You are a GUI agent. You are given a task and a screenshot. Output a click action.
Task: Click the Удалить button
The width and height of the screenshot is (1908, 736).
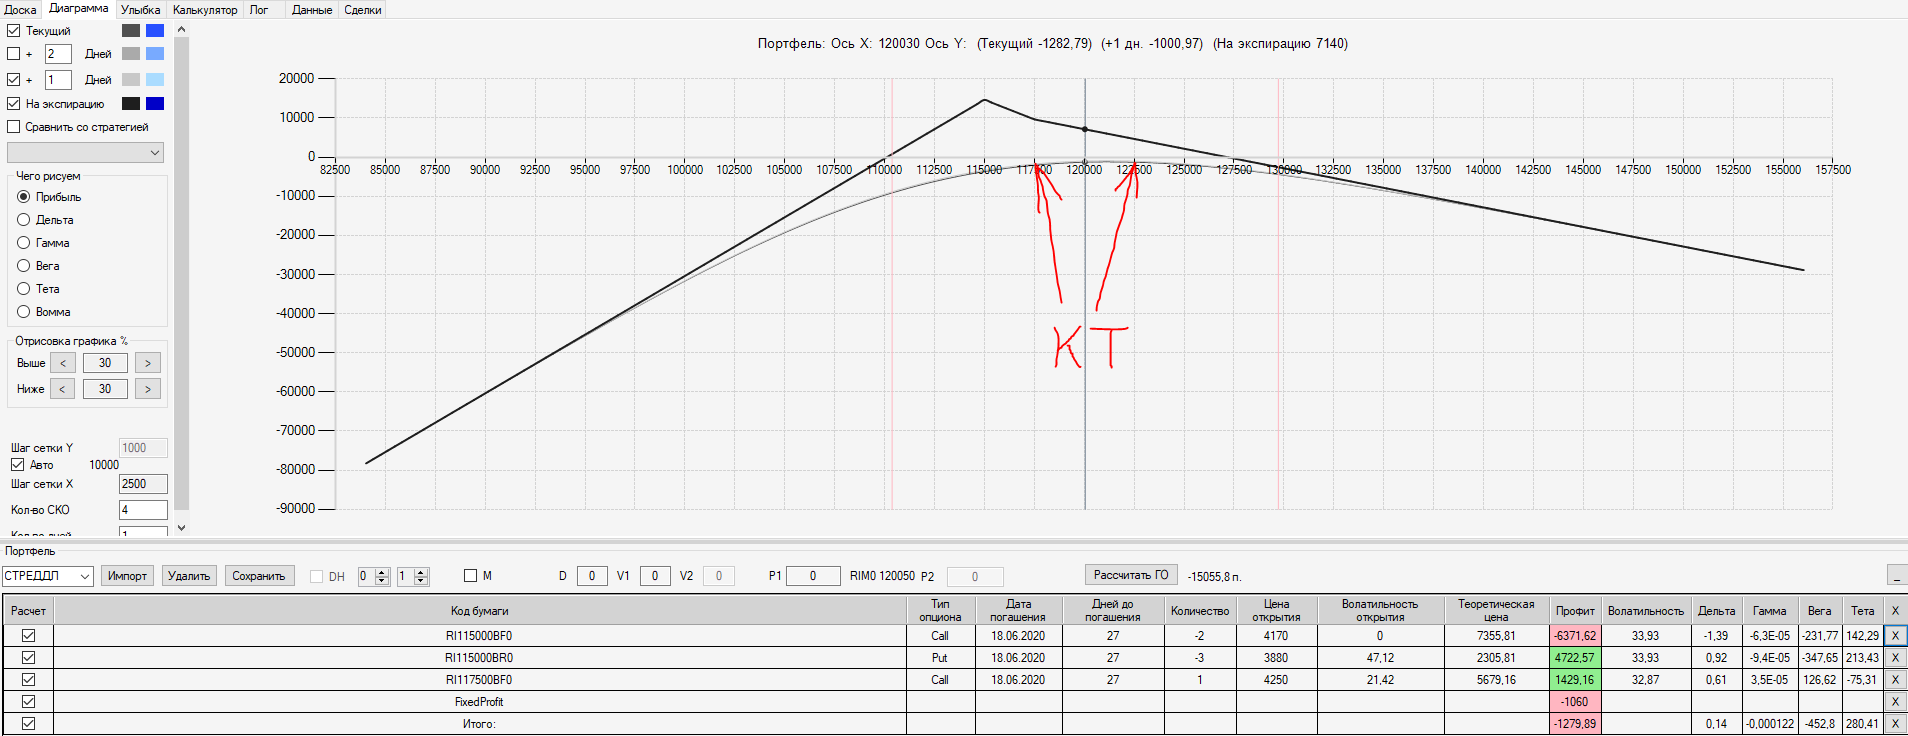(x=189, y=576)
